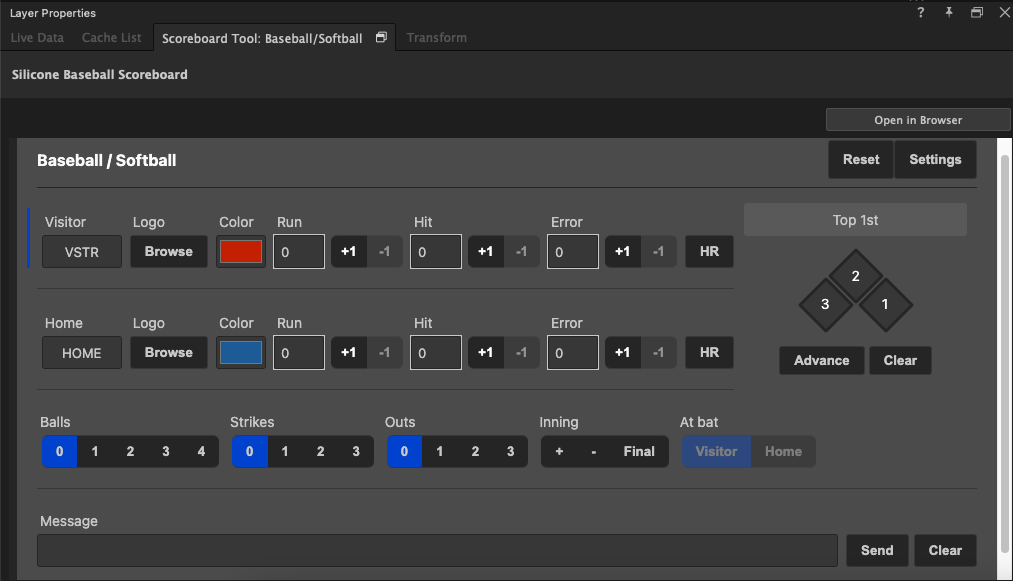1013x581 pixels.
Task: Set strikes count to 2
Action: [319, 451]
